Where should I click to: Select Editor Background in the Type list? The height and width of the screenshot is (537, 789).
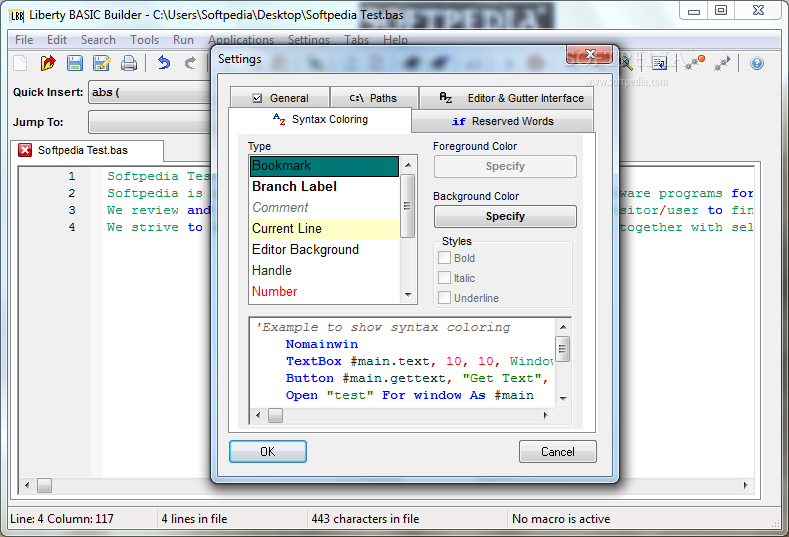[324, 250]
